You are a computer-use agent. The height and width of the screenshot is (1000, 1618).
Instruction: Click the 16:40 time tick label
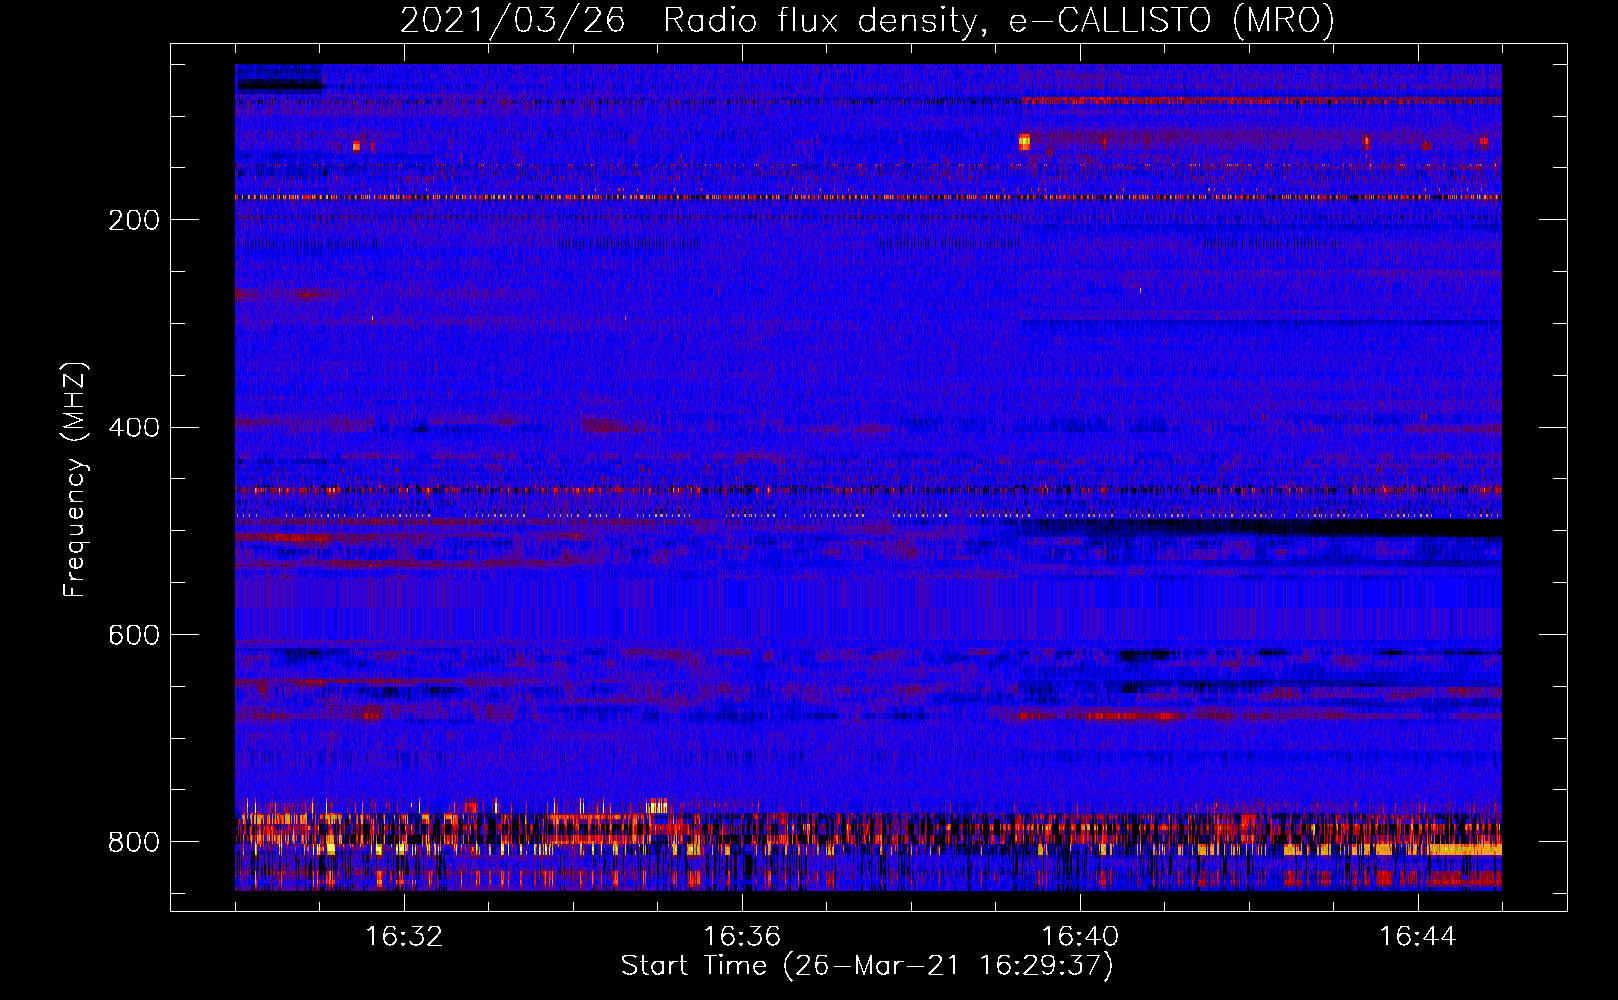(x=1080, y=937)
